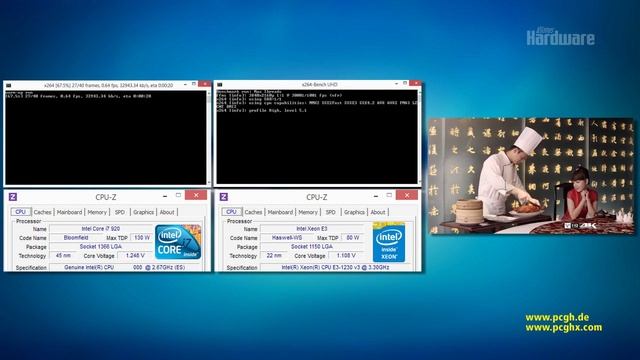Minimize the right CPU-Z window
This screenshot has width=640, height=360.
pyautogui.click(x=376, y=196)
